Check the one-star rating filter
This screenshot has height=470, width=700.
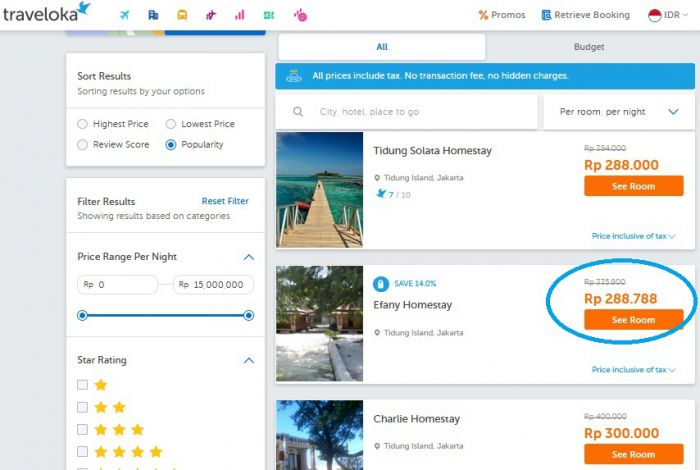(82, 385)
